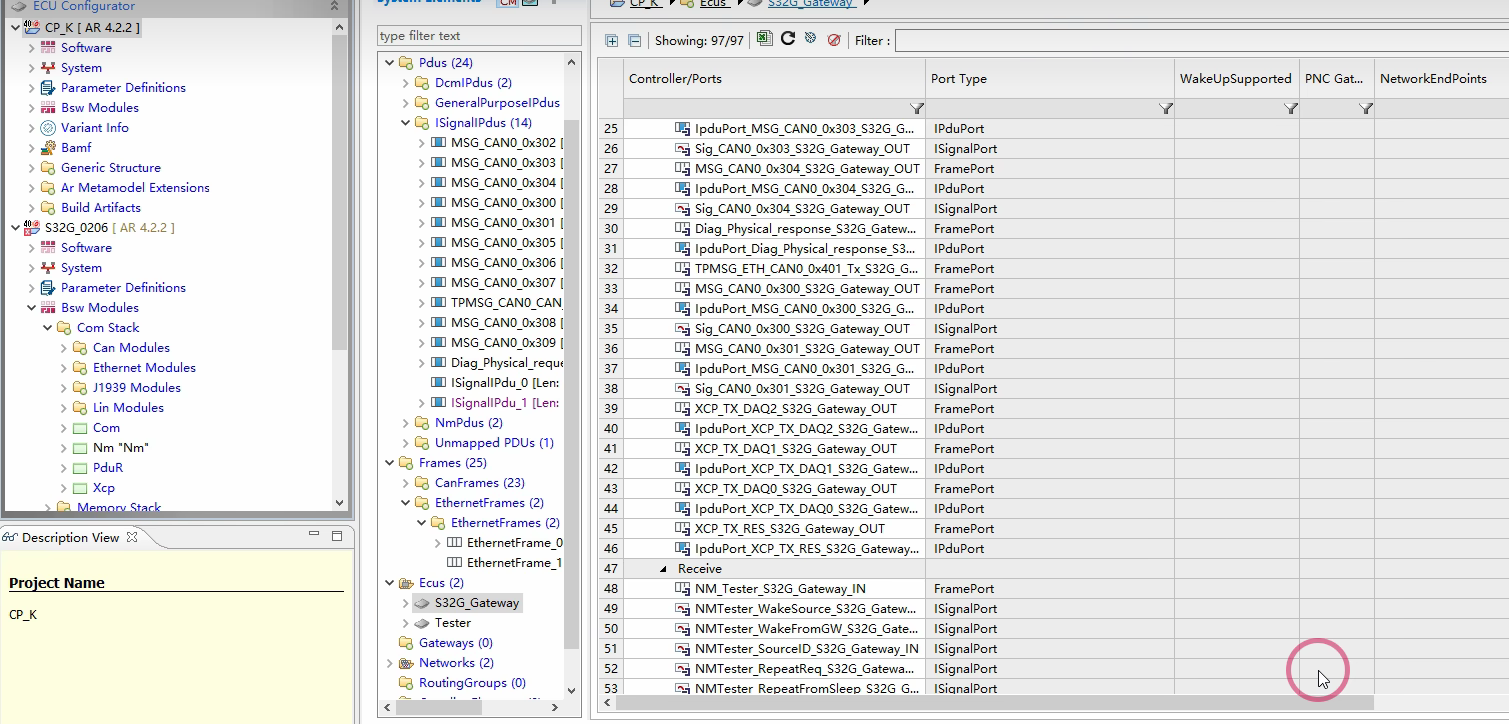Click the expand all rows icon in table toolbar
This screenshot has height=724, width=1509.
tap(612, 41)
